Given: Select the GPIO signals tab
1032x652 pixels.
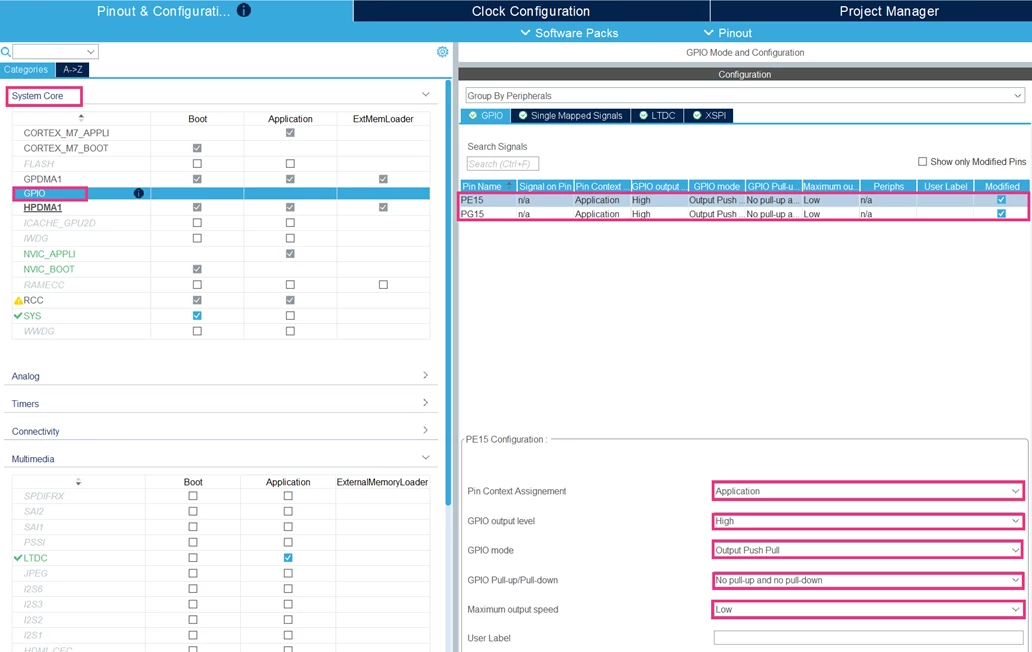Looking at the screenshot, I should coord(486,116).
